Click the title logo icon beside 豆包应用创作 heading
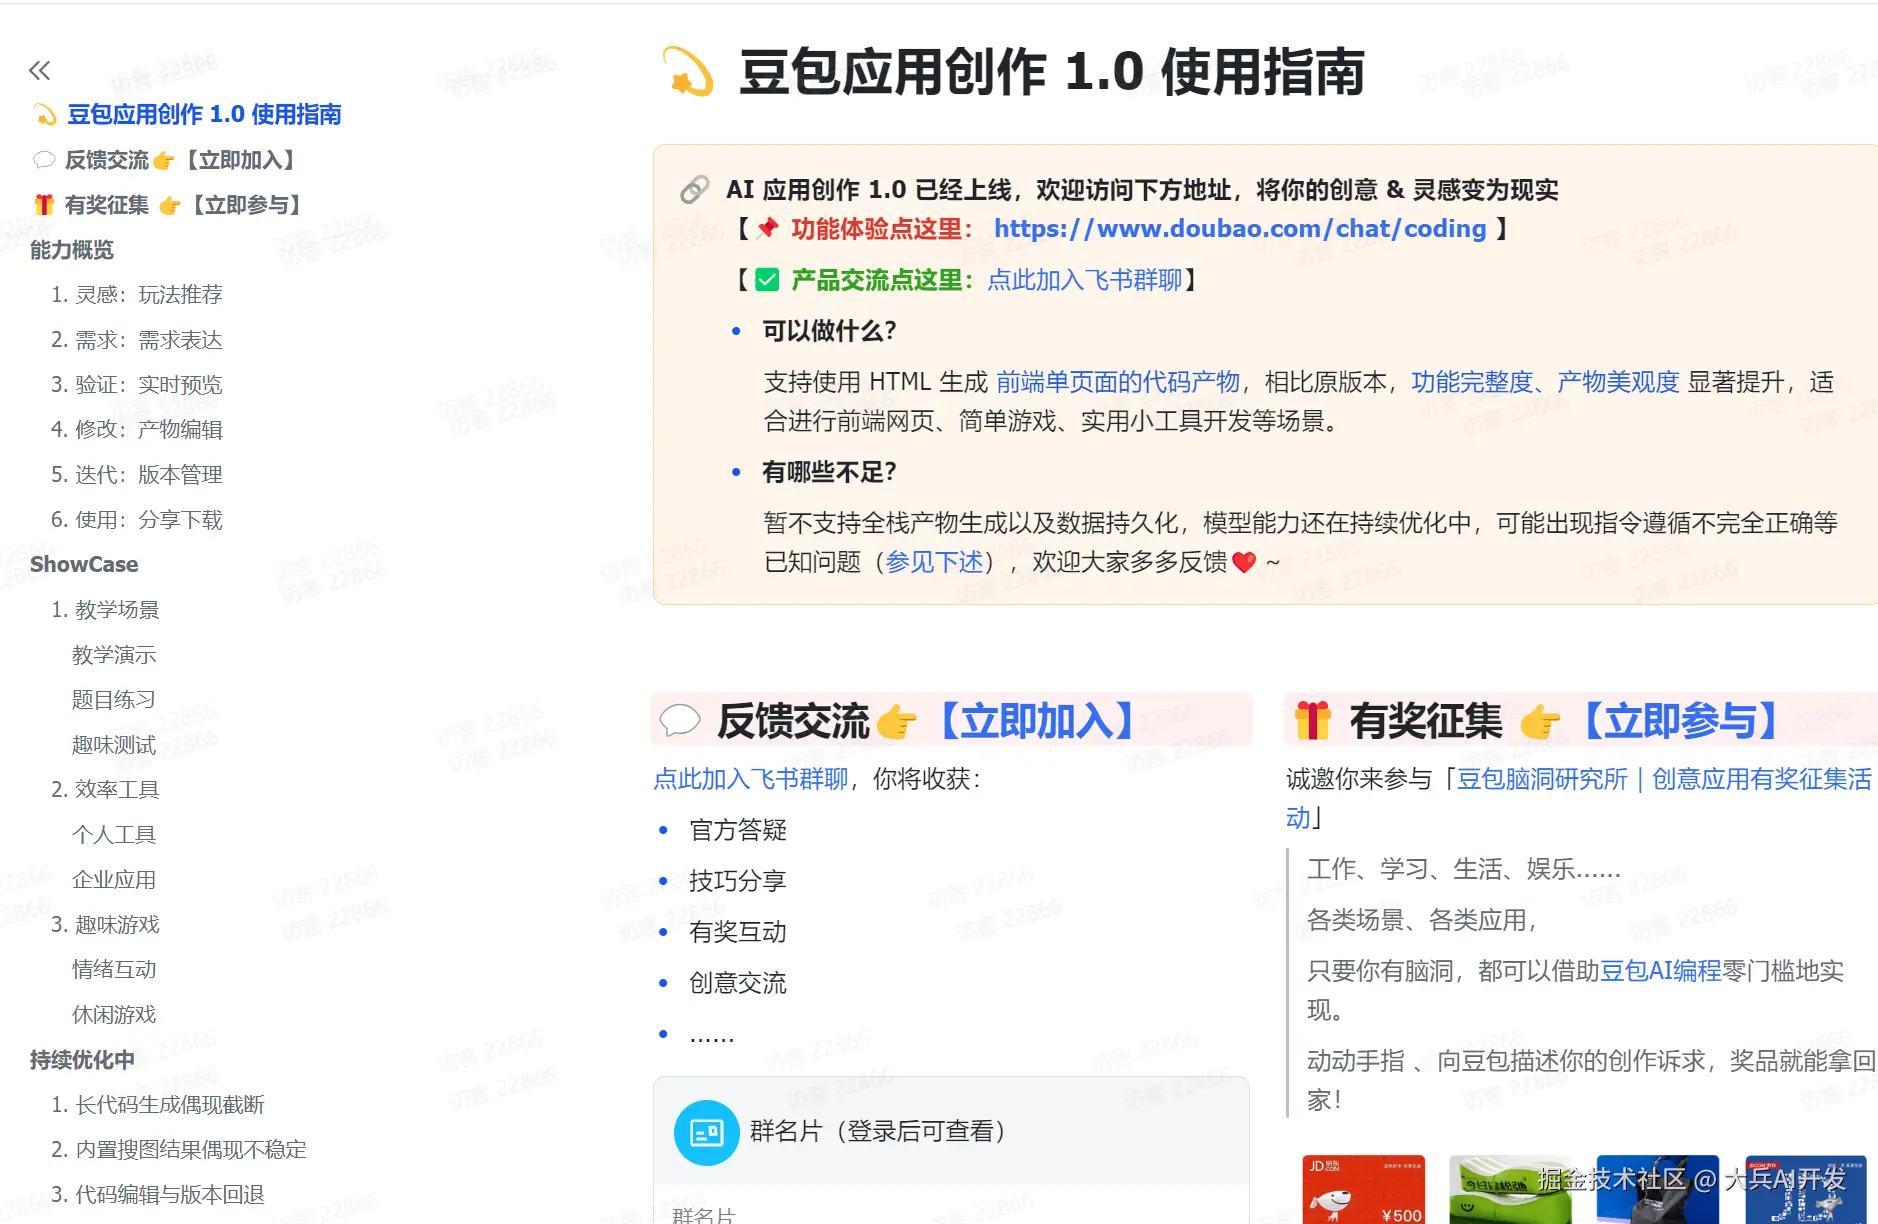Viewport: 1878px width, 1224px height. (688, 72)
